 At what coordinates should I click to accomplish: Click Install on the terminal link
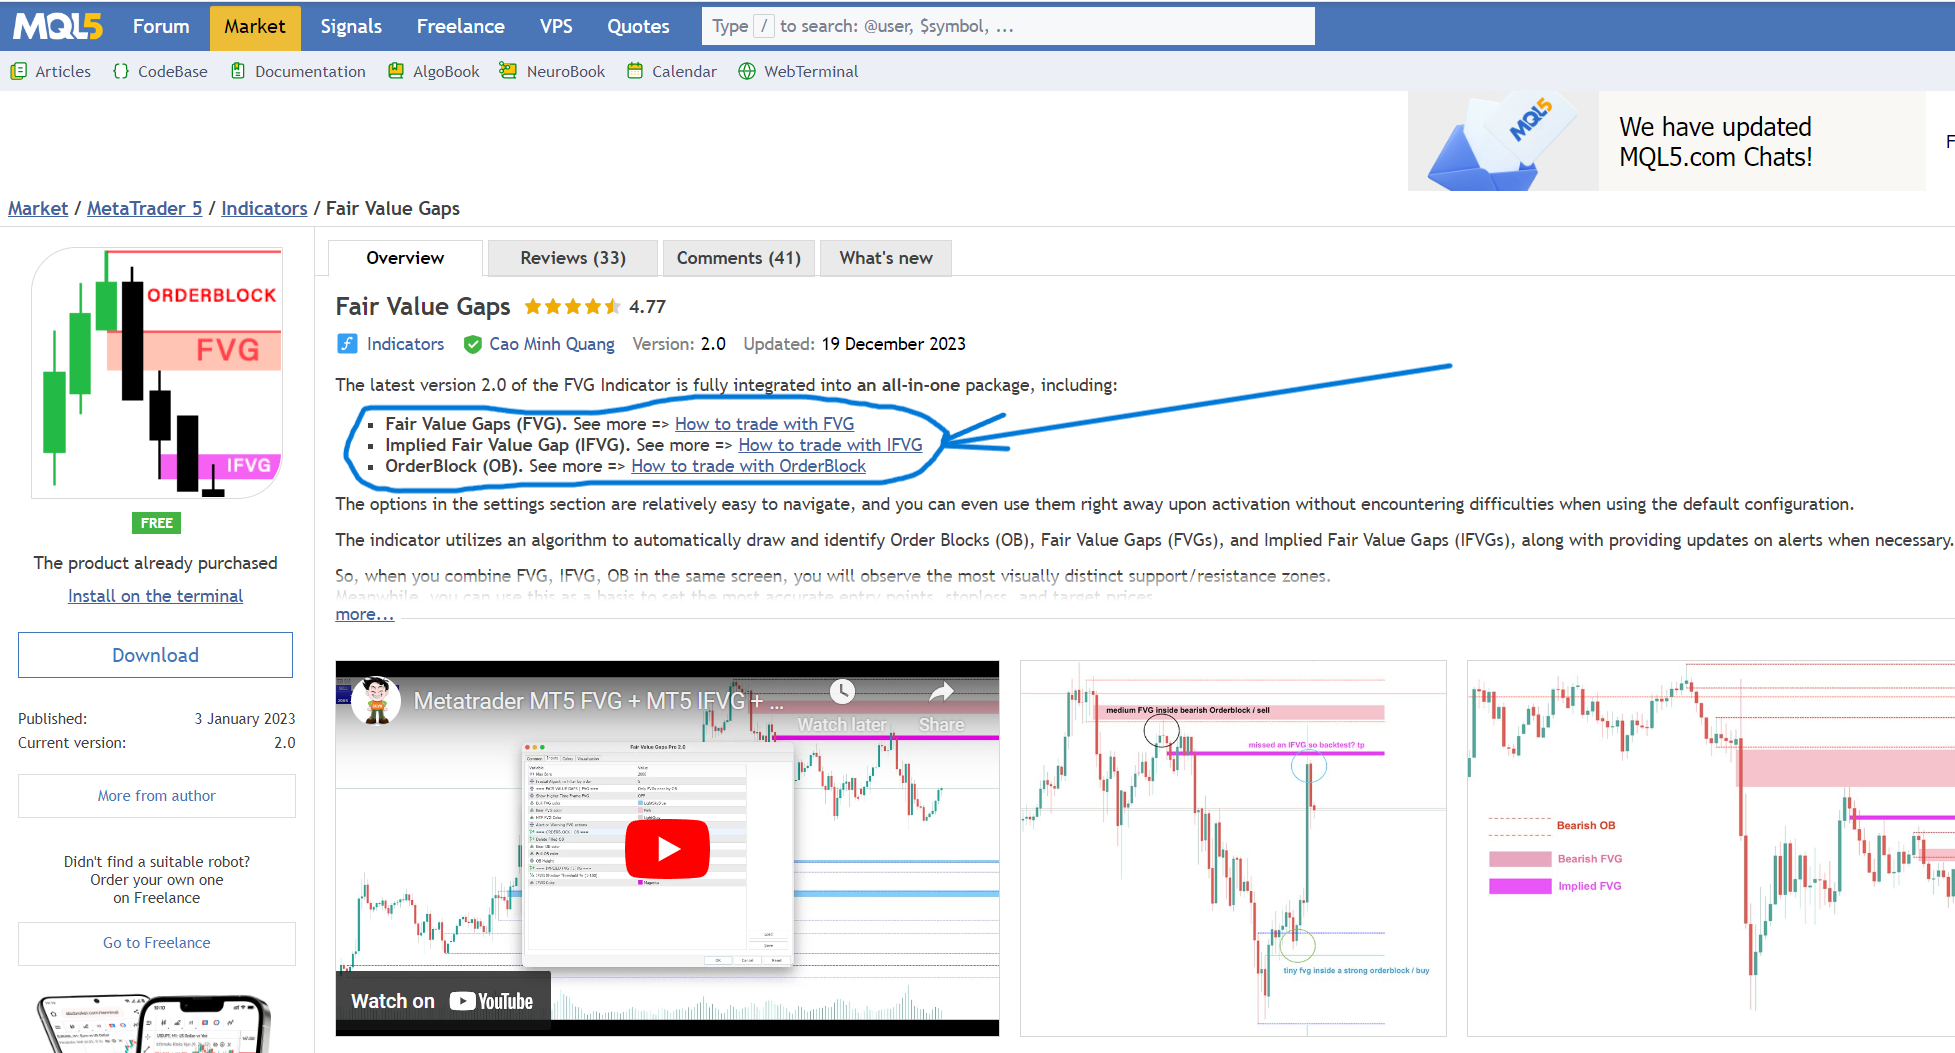pyautogui.click(x=155, y=596)
